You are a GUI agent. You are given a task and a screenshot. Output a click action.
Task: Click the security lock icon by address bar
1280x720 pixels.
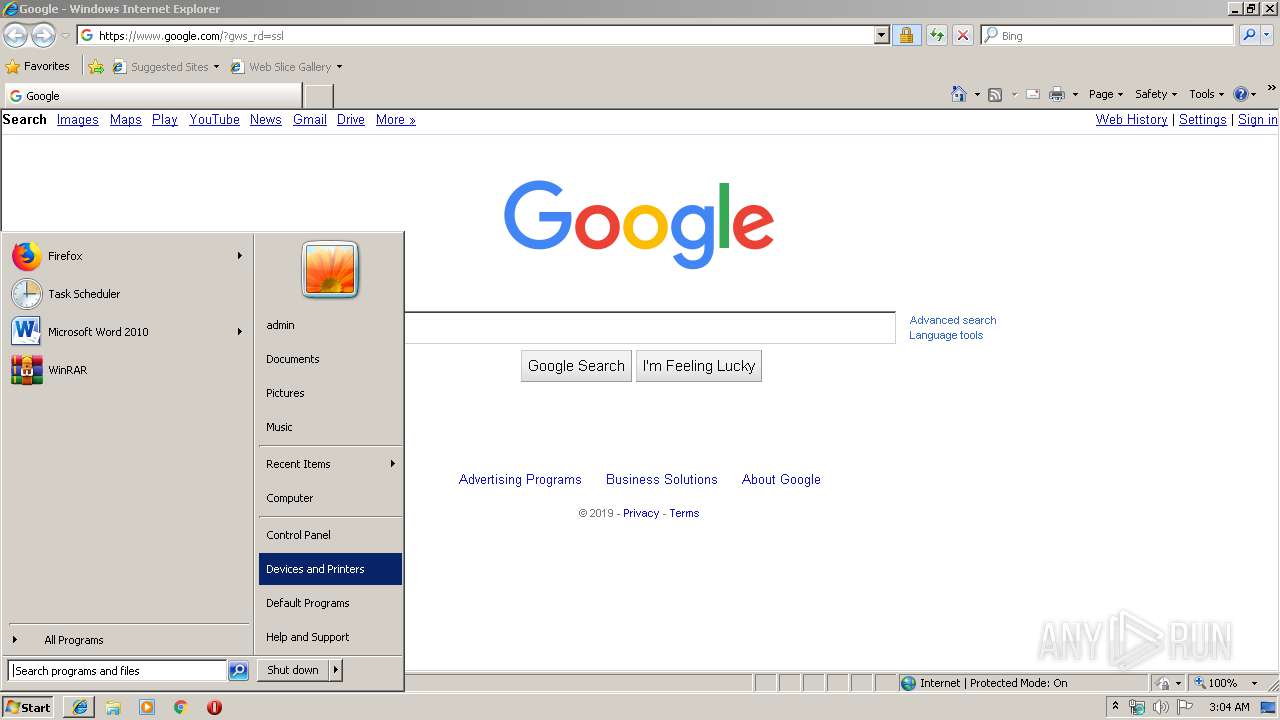(906, 35)
